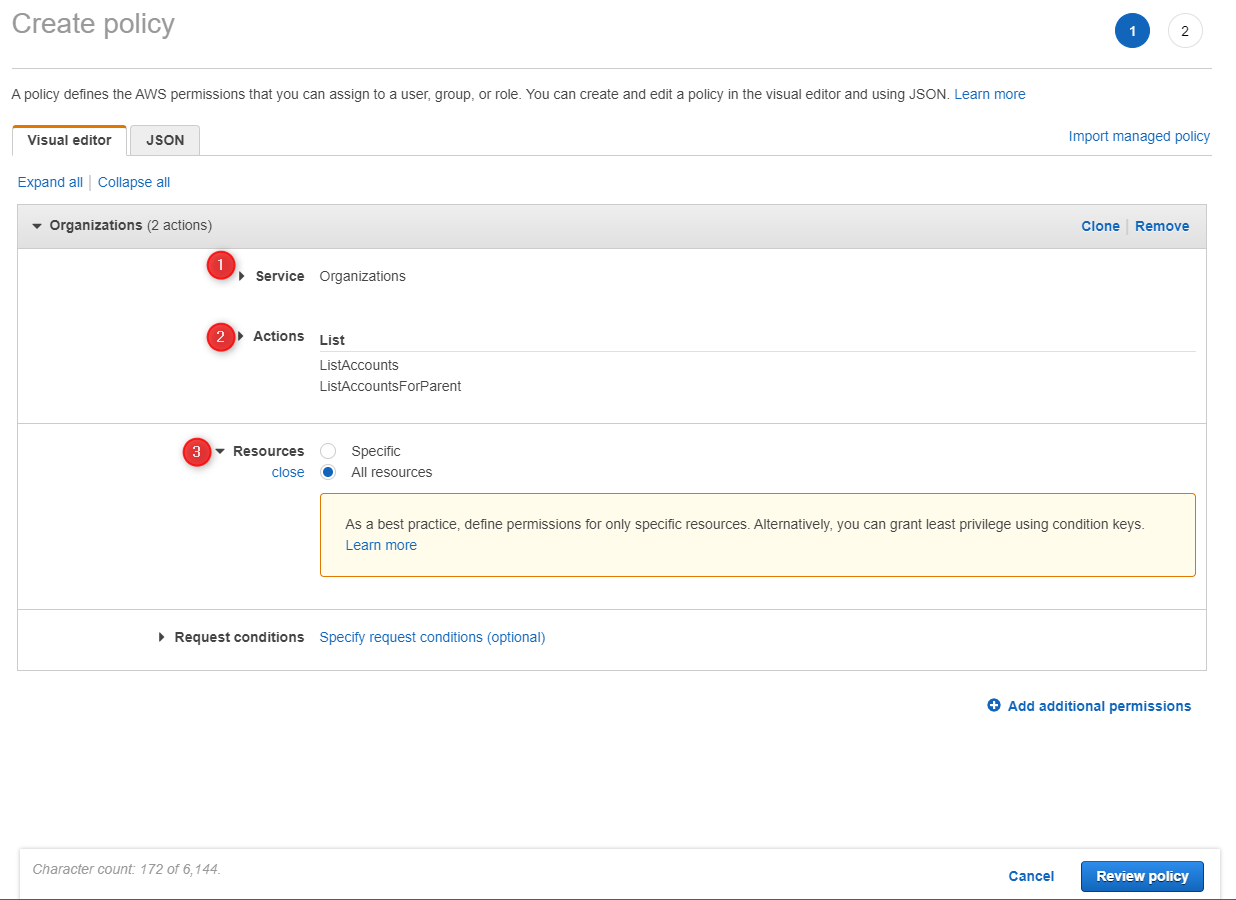Select the All resources radio button
The width and height of the screenshot is (1236, 900).
coord(328,472)
